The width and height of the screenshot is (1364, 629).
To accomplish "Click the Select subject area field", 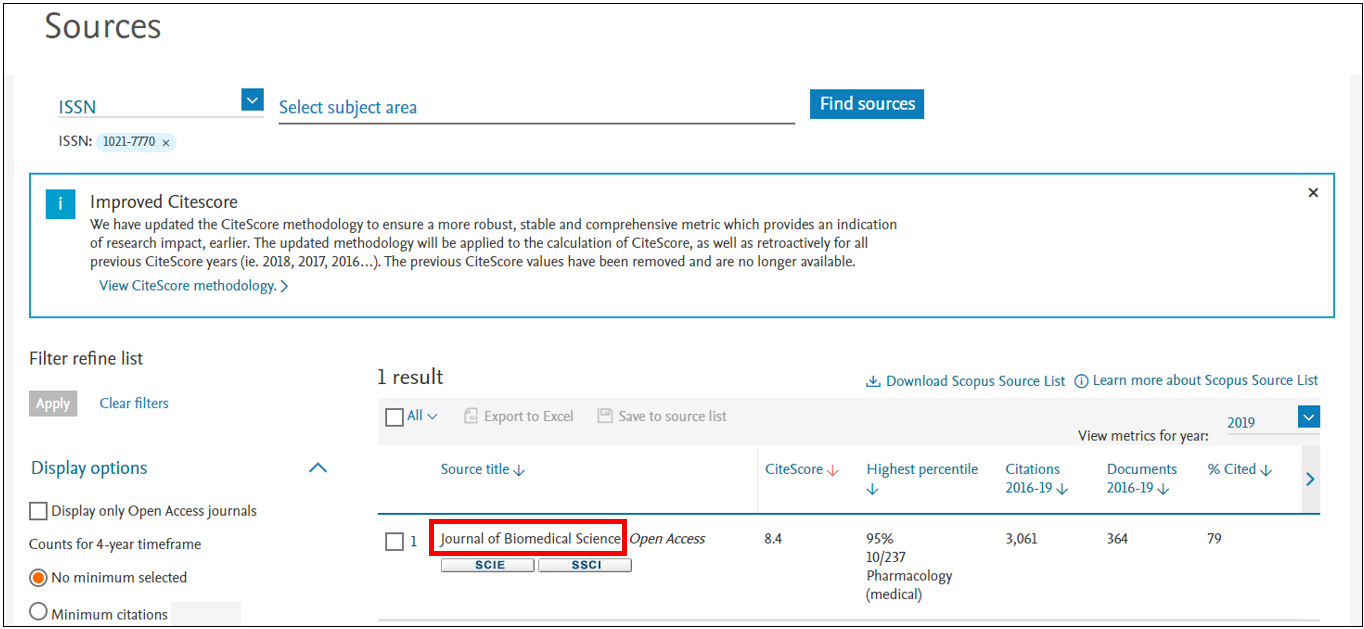I will click(x=536, y=107).
